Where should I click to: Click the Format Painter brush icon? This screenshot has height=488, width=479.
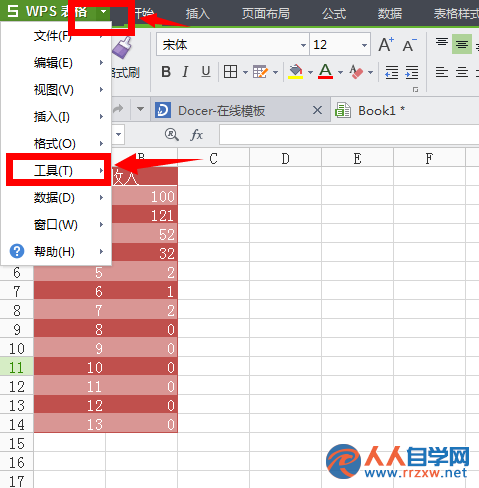point(123,47)
